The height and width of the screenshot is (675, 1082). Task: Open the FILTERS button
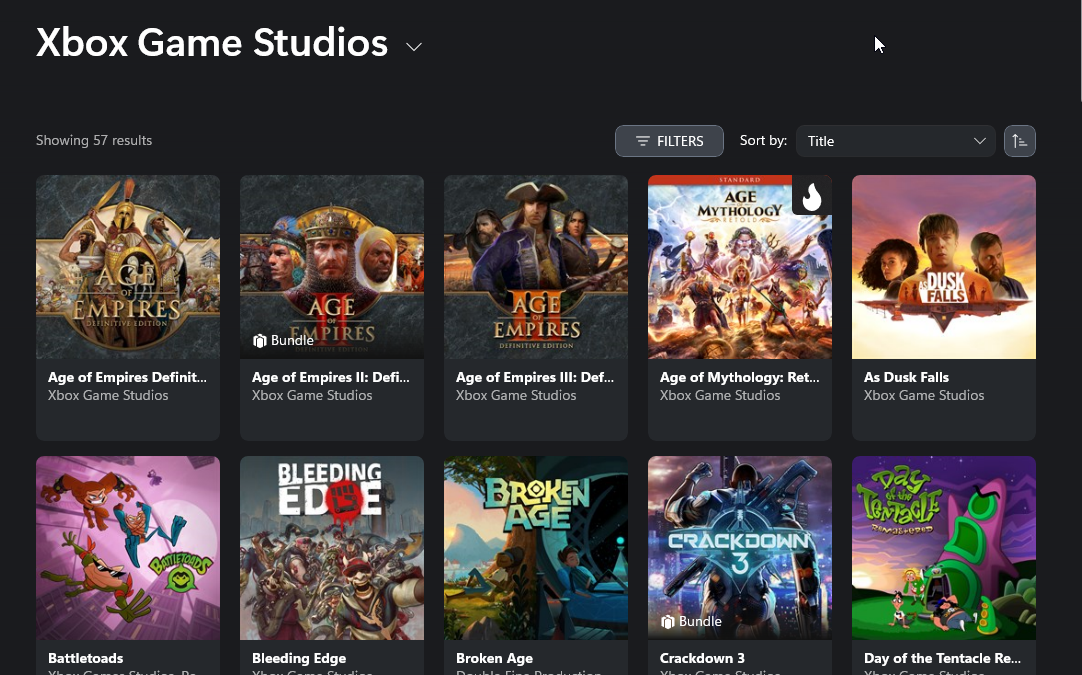click(669, 141)
